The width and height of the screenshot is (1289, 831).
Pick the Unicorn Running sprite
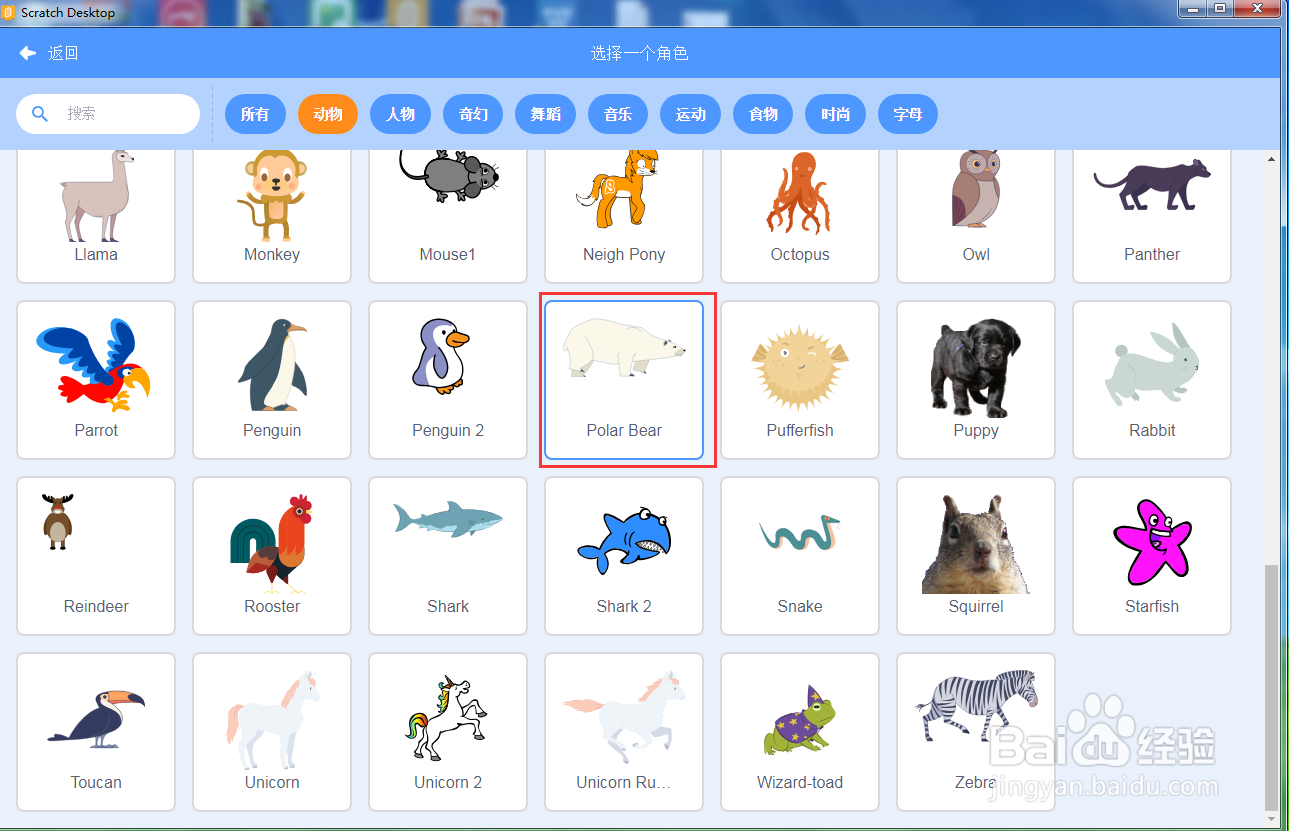(x=624, y=732)
